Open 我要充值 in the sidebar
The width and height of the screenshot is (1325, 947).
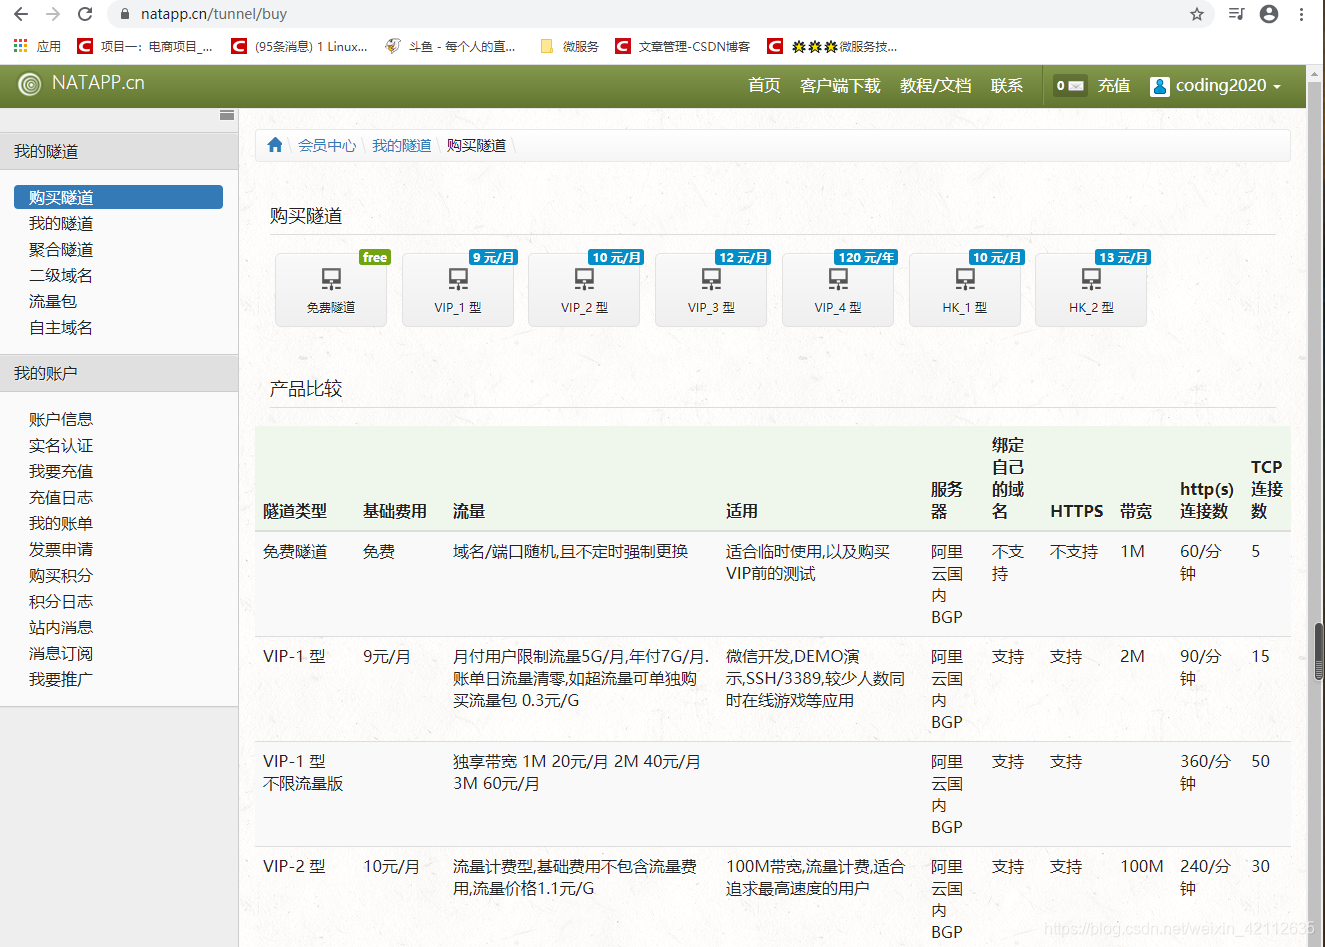(61, 471)
